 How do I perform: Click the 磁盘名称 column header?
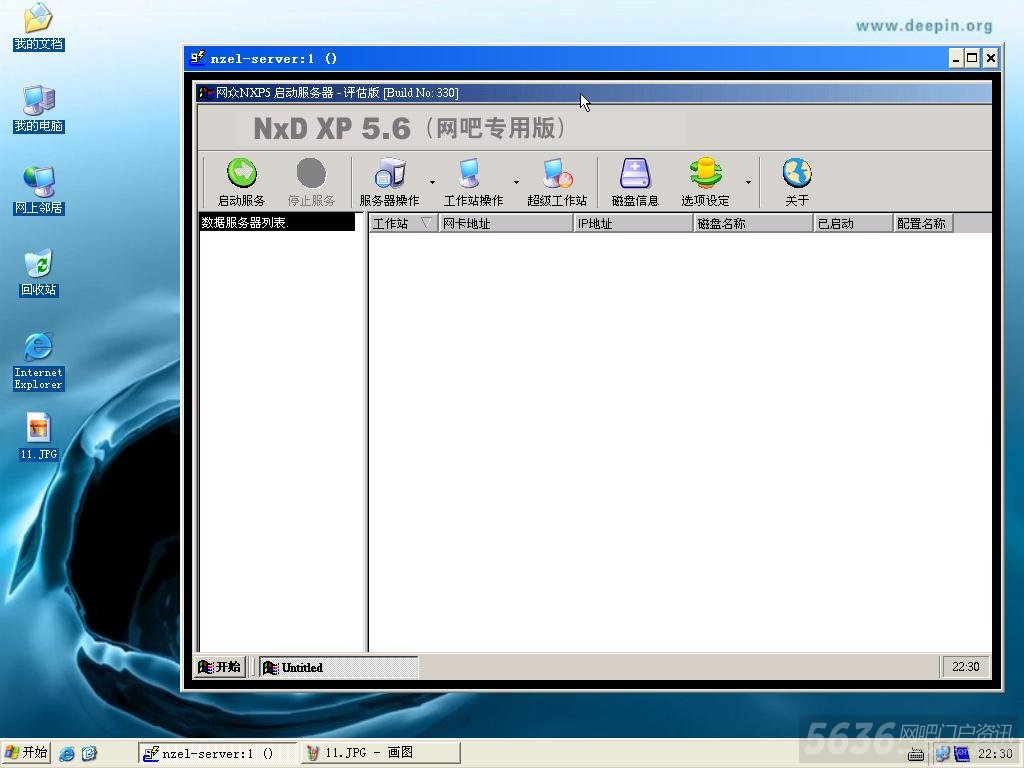point(753,223)
